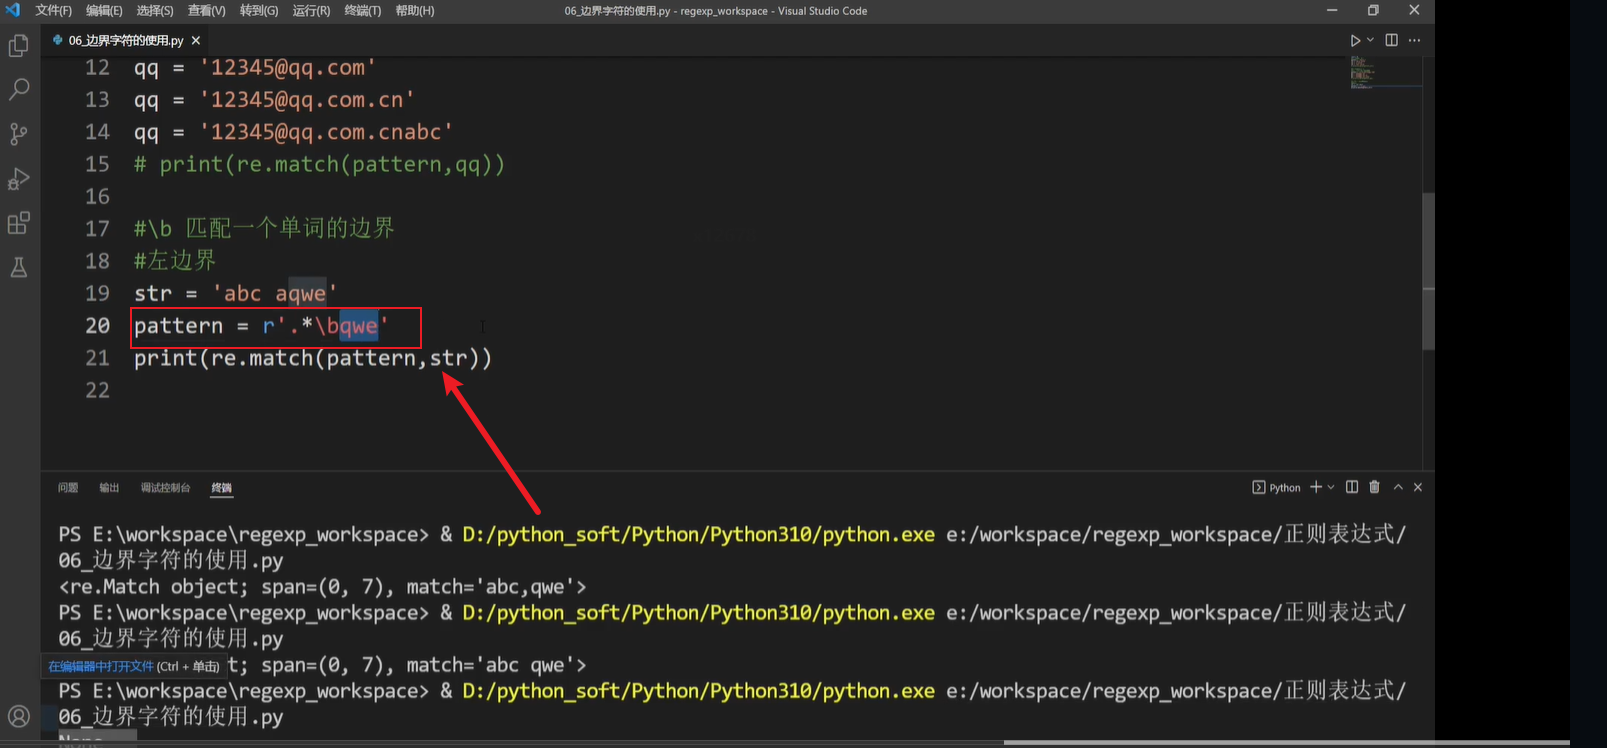Create a new terminal with plus icon
This screenshot has width=1607, height=748.
[1316, 487]
